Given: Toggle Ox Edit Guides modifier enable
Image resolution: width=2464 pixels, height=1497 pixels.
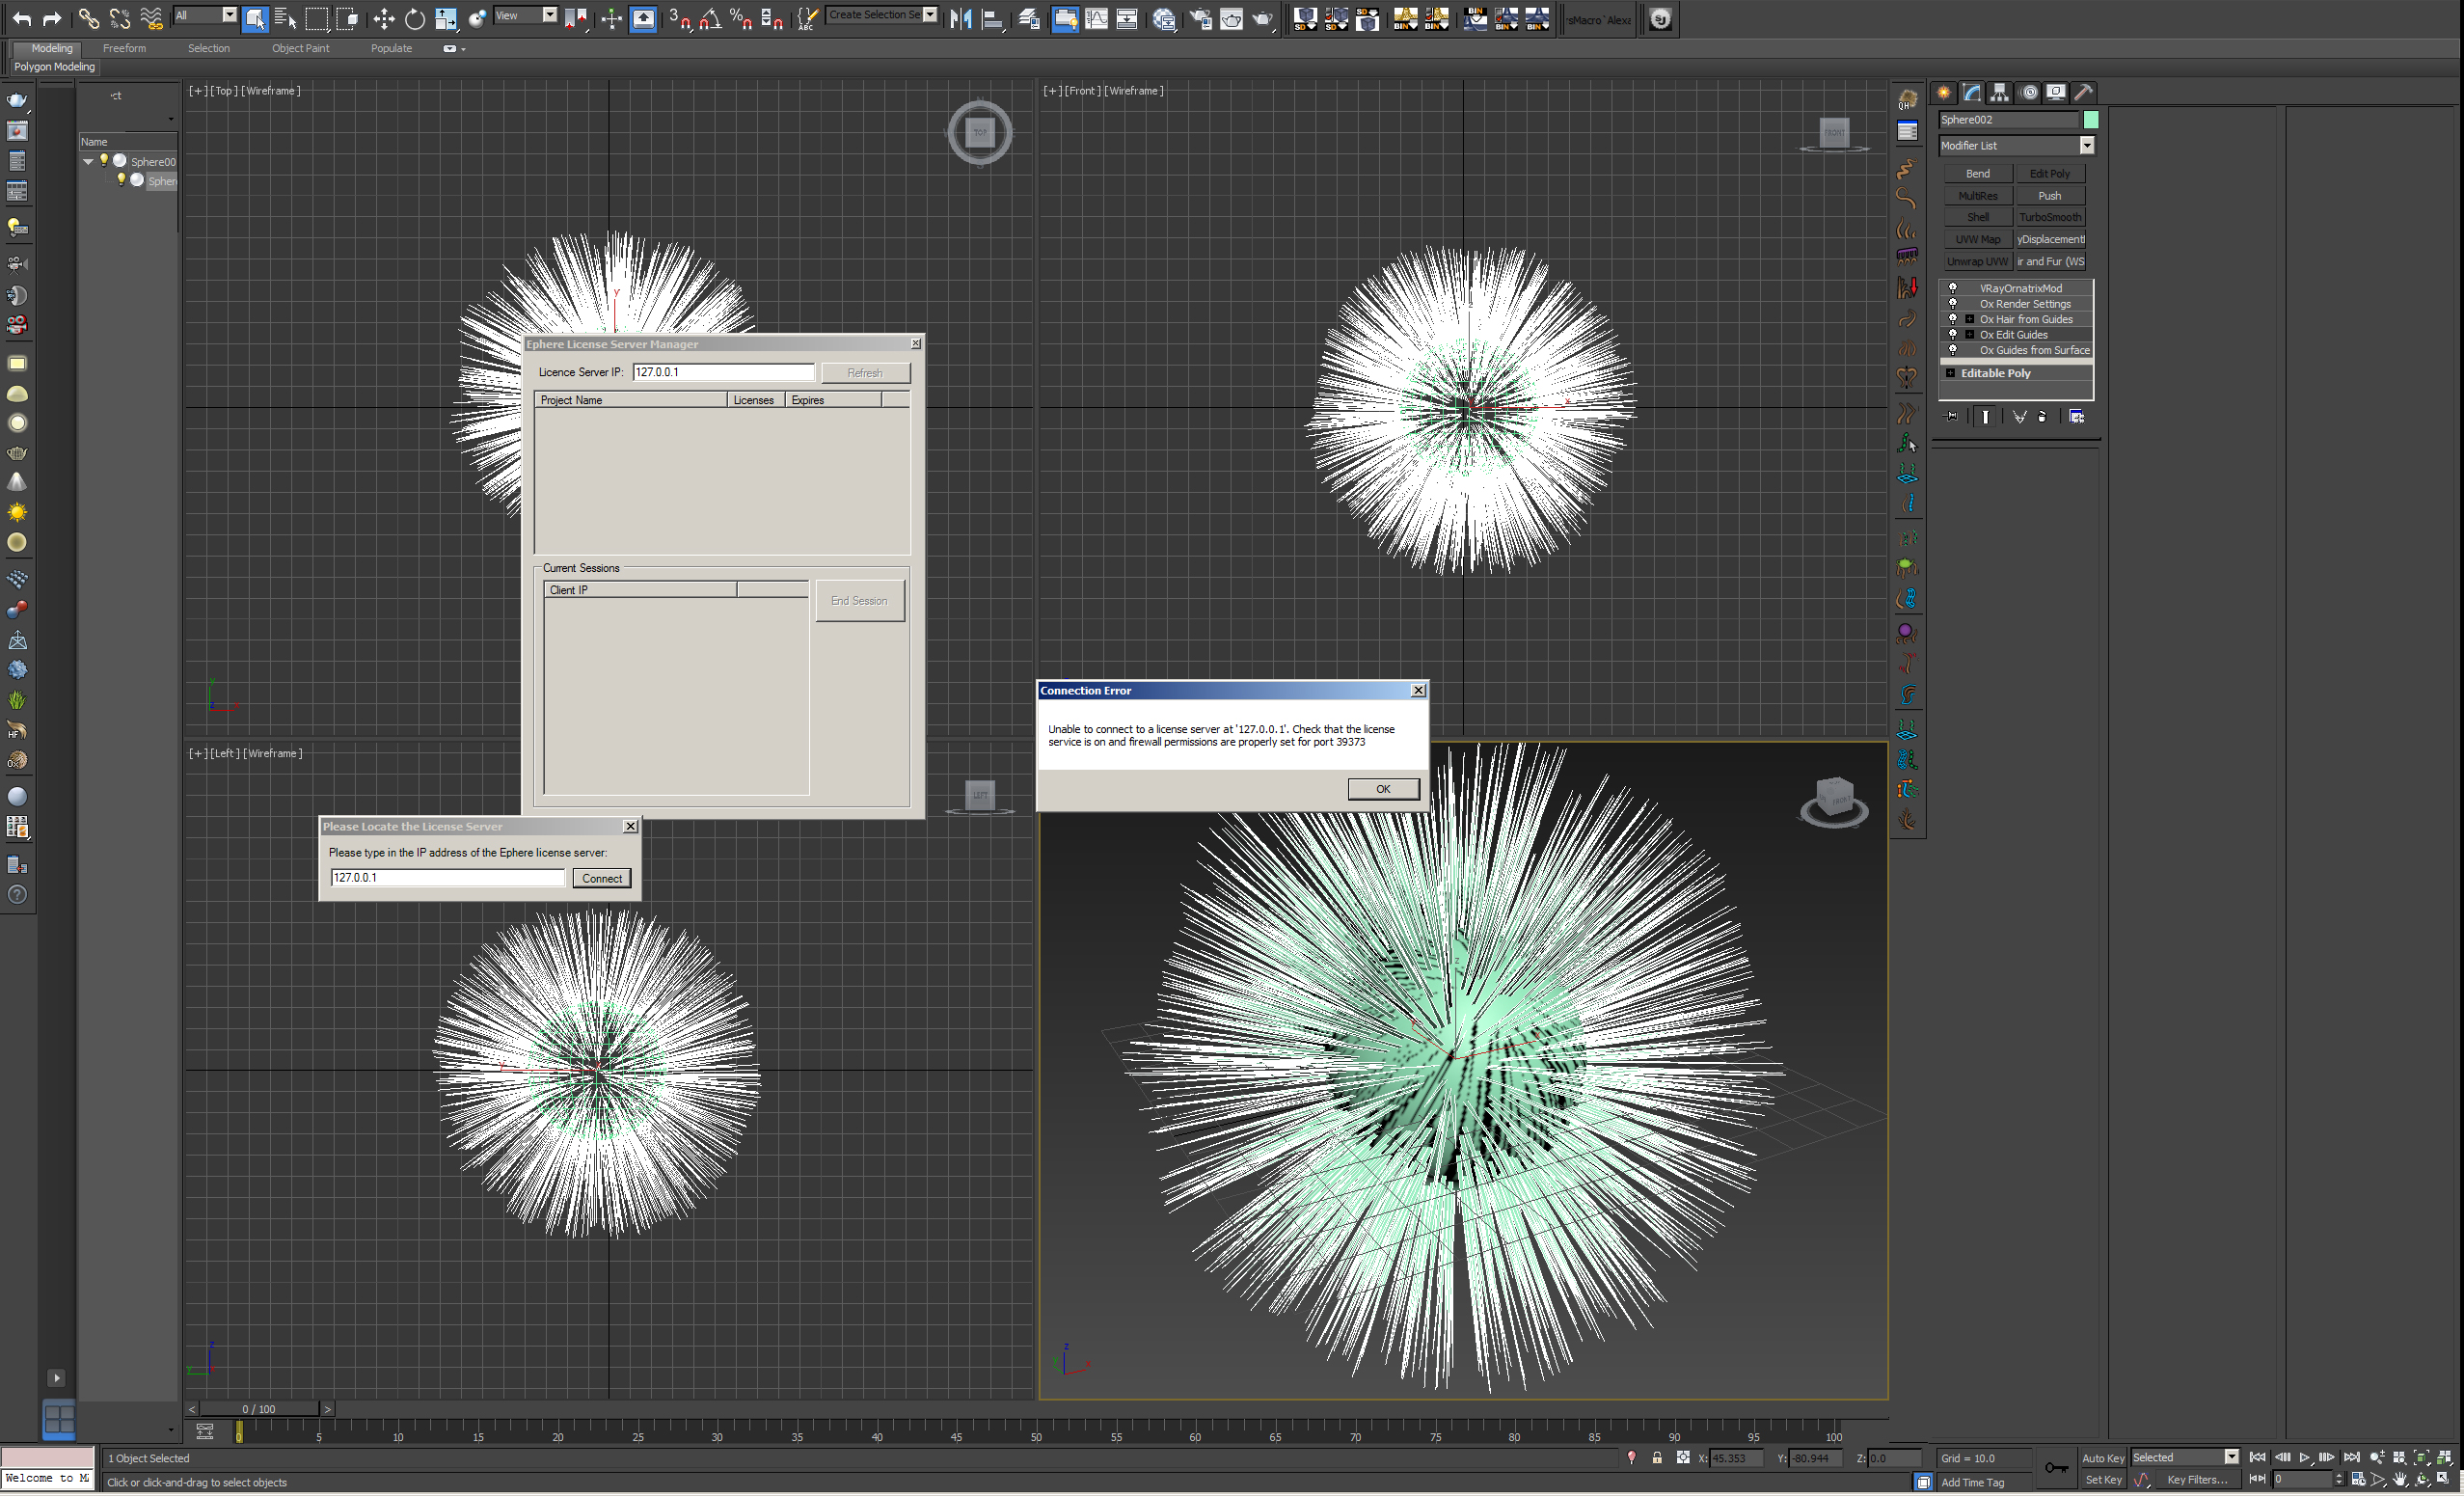Looking at the screenshot, I should 1952,333.
